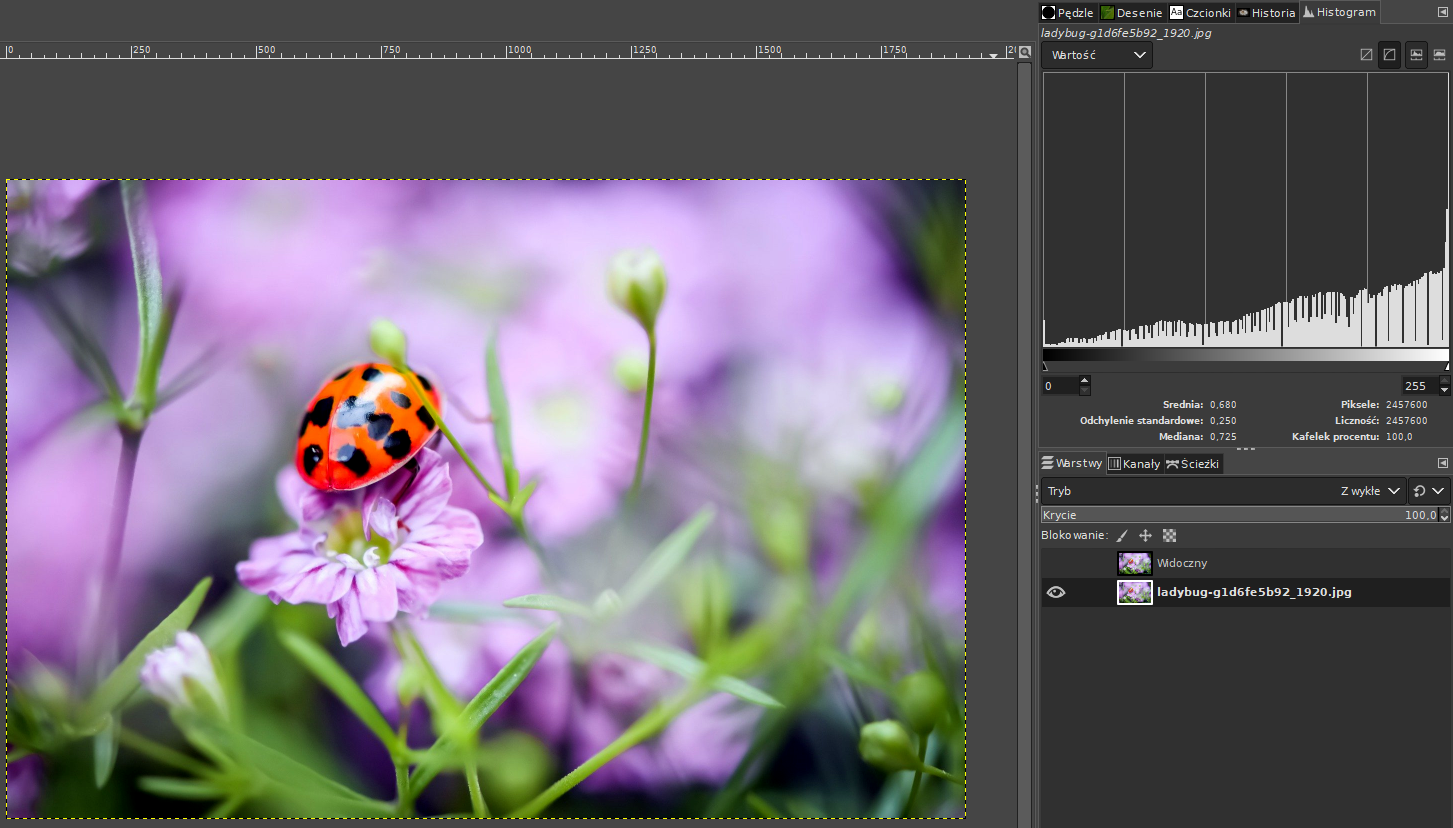Click the Mediana value 0,725
Viewport: 1453px width, 828px height.
click(1222, 437)
